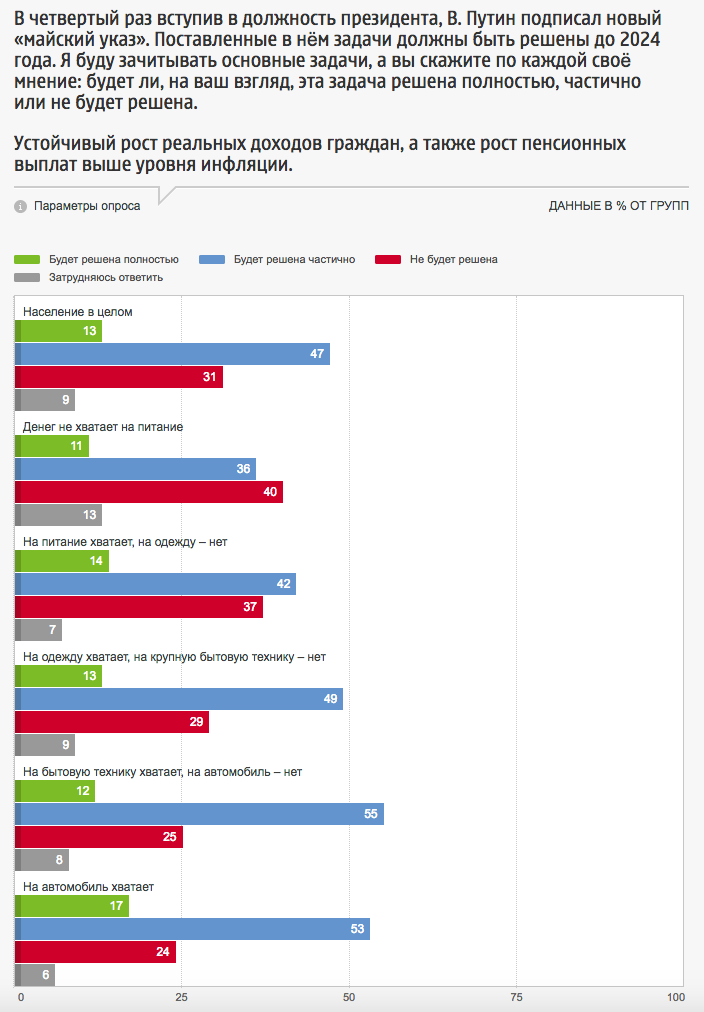Image resolution: width=704 pixels, height=1012 pixels.
Task: Click the blue 49 bar under На одежду хватает
Action: click(x=180, y=699)
